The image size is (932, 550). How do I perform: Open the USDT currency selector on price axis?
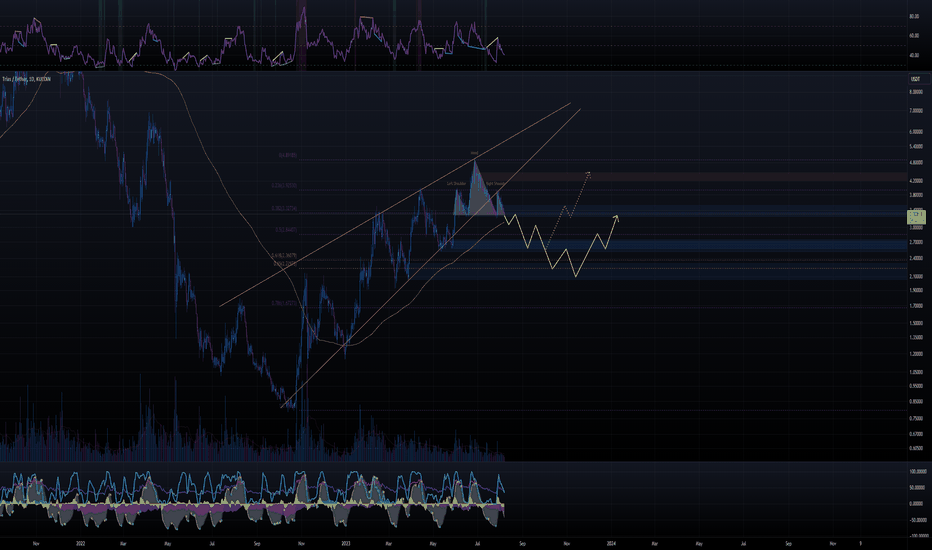[x=916, y=78]
